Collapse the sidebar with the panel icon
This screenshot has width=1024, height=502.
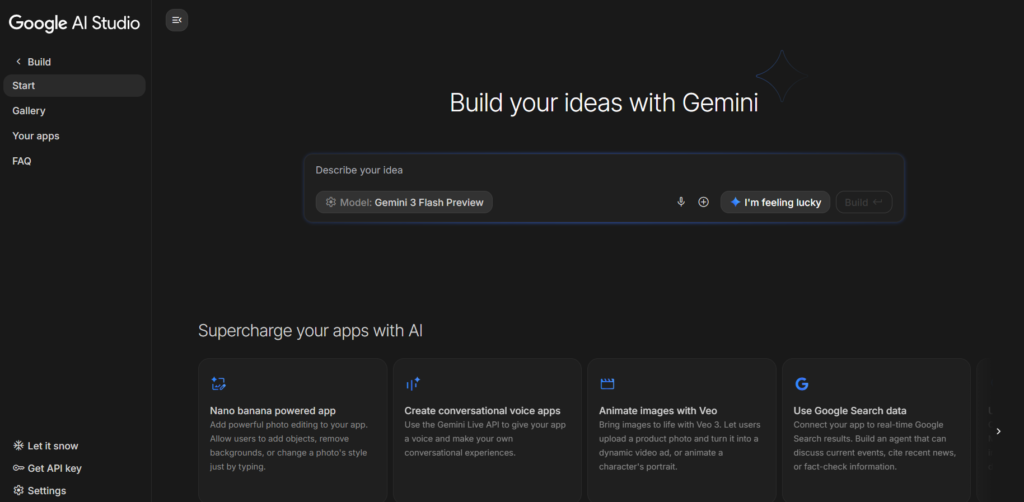tap(177, 20)
